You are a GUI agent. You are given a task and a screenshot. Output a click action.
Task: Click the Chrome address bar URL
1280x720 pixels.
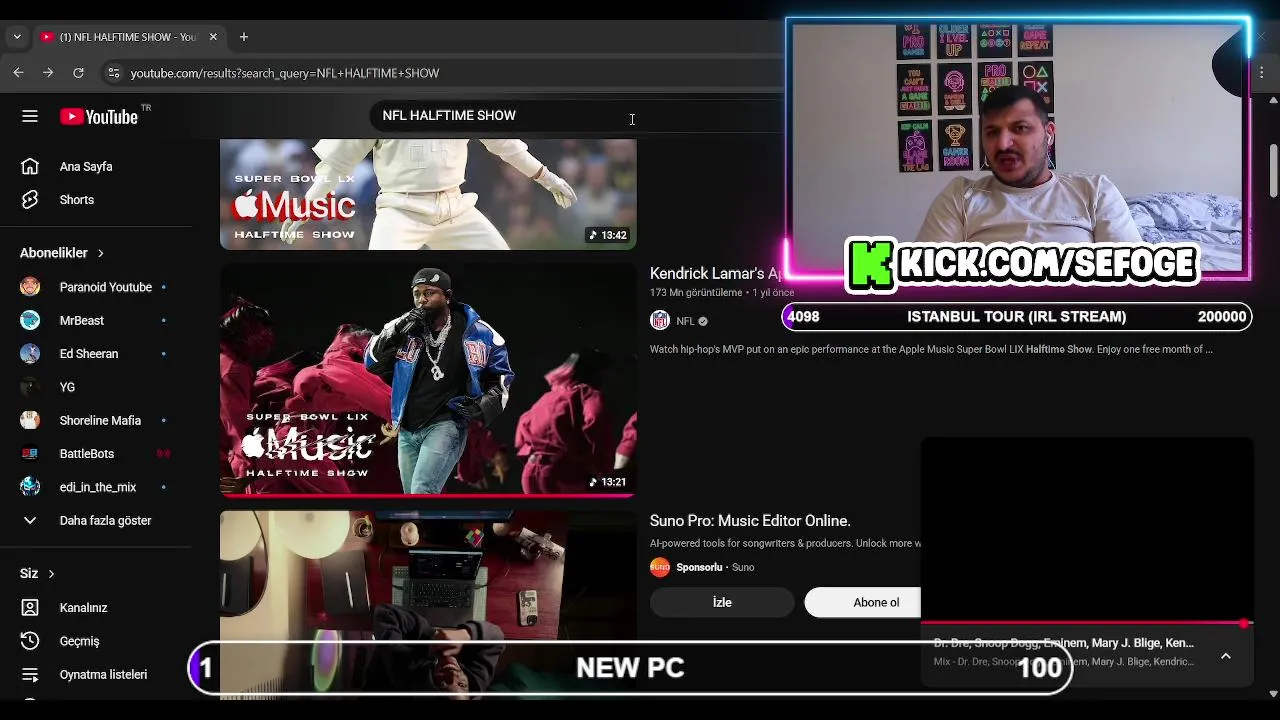285,73
